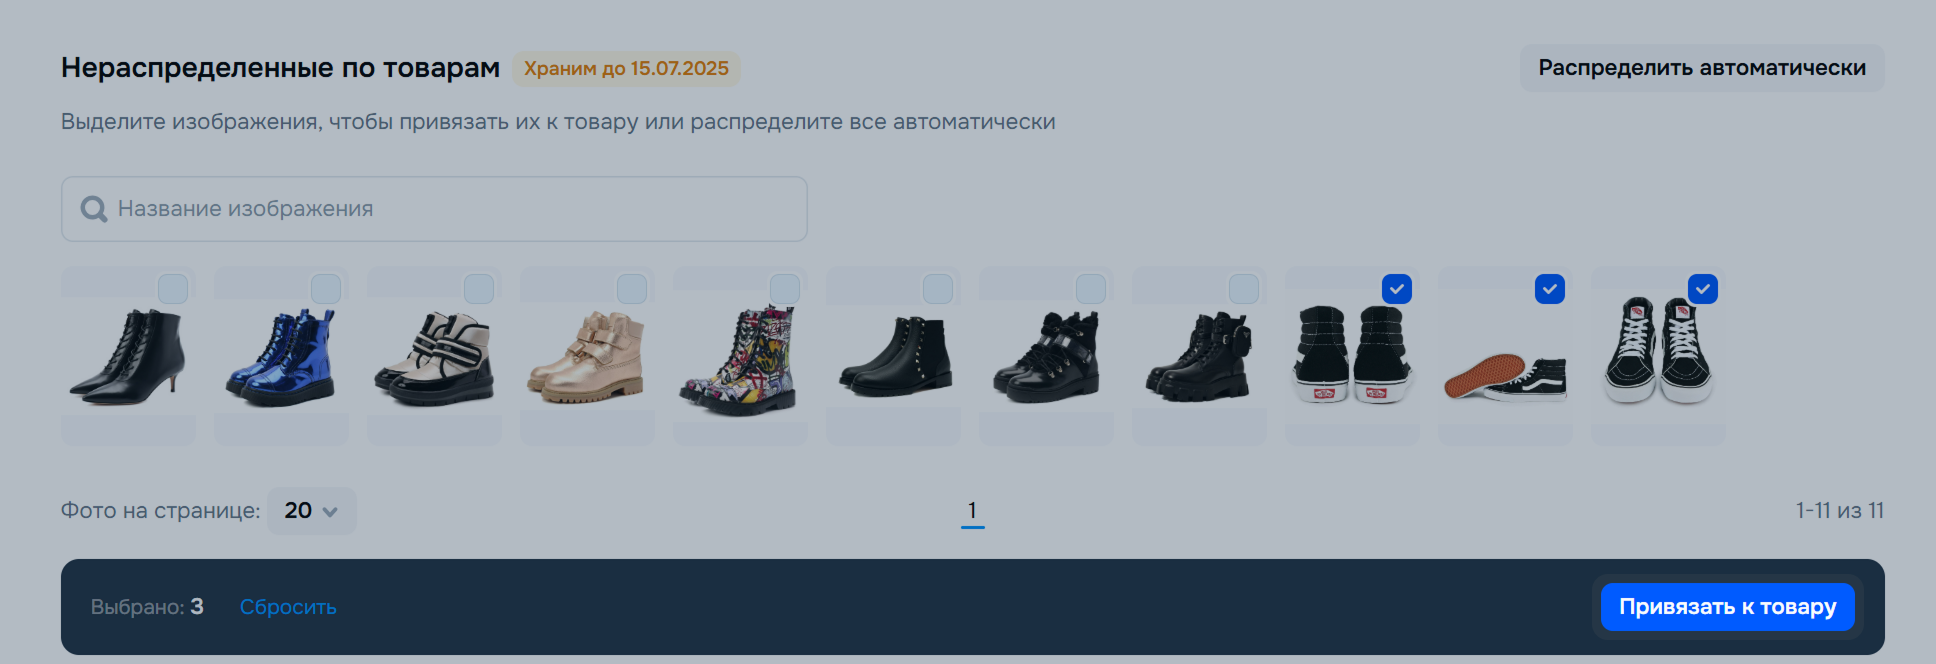Open the gold velcro boot thumbnail
This screenshot has width=1936, height=664.
(587, 356)
